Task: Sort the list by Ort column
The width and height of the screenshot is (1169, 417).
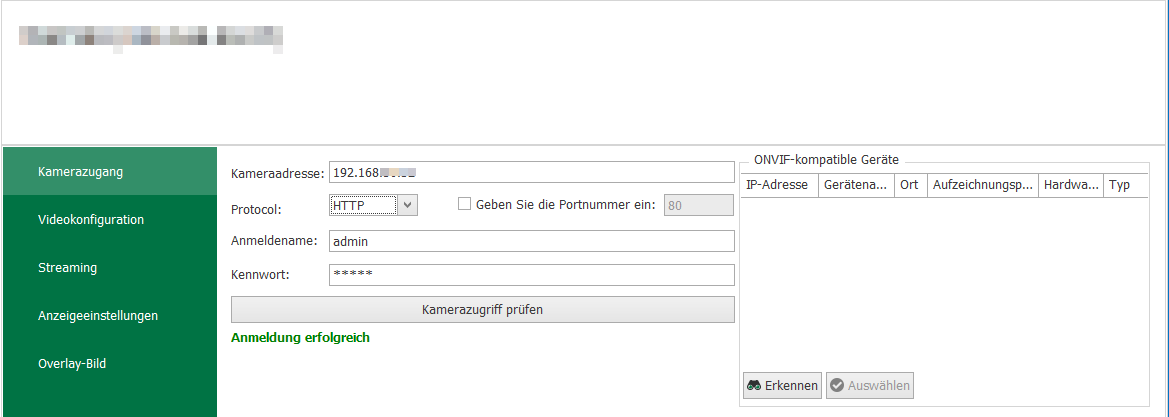Action: coord(909,186)
